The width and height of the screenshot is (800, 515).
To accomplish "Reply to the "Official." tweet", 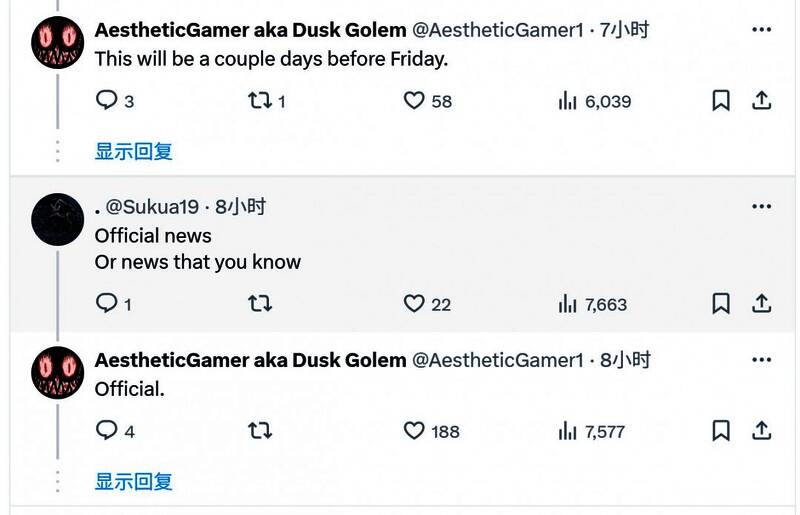I will point(106,431).
